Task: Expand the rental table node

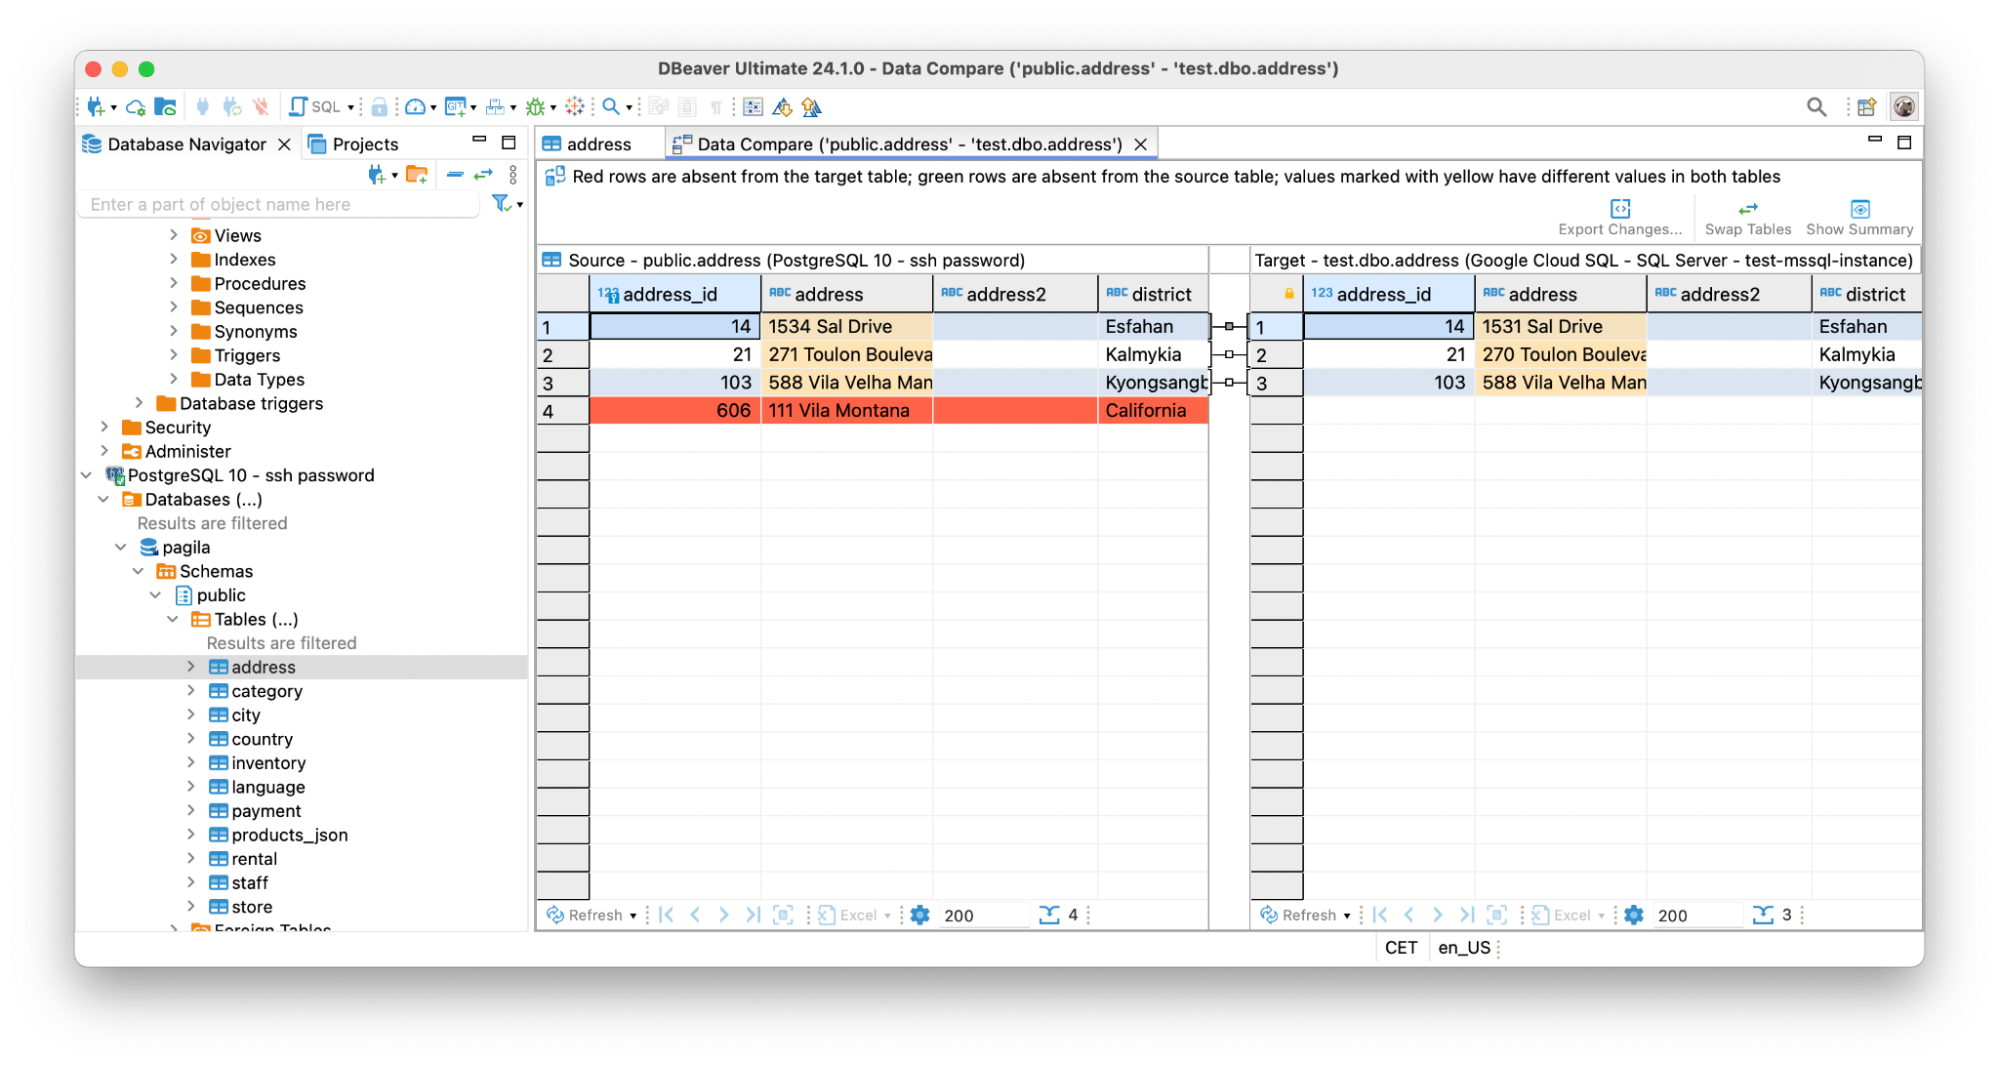Action: [x=191, y=858]
